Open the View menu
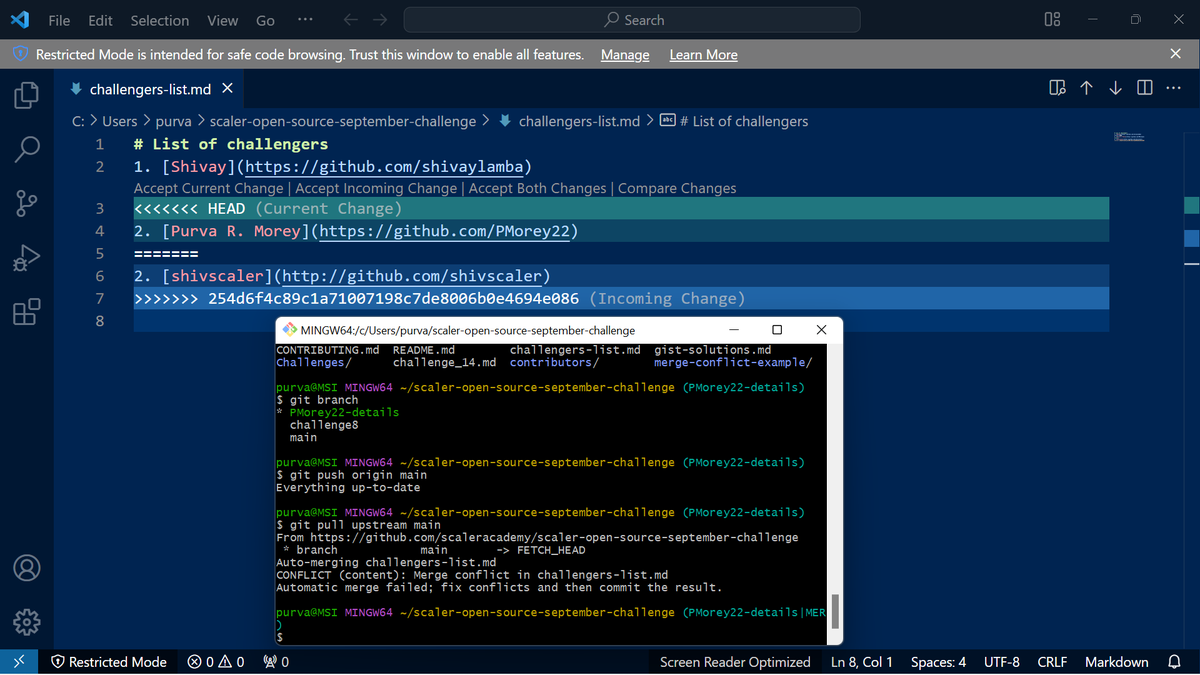 222,20
